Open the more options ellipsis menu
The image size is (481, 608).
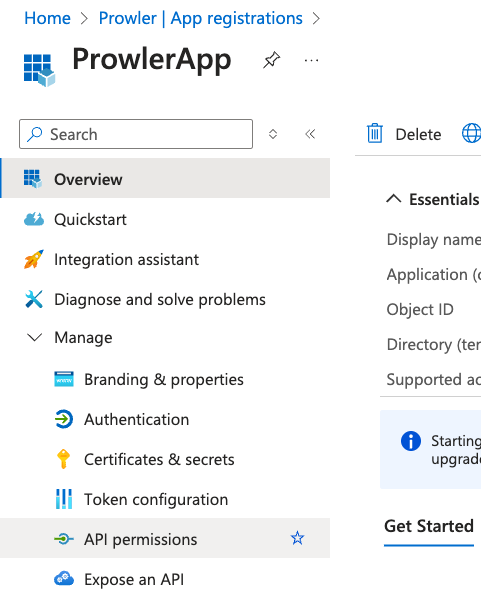pos(311,60)
